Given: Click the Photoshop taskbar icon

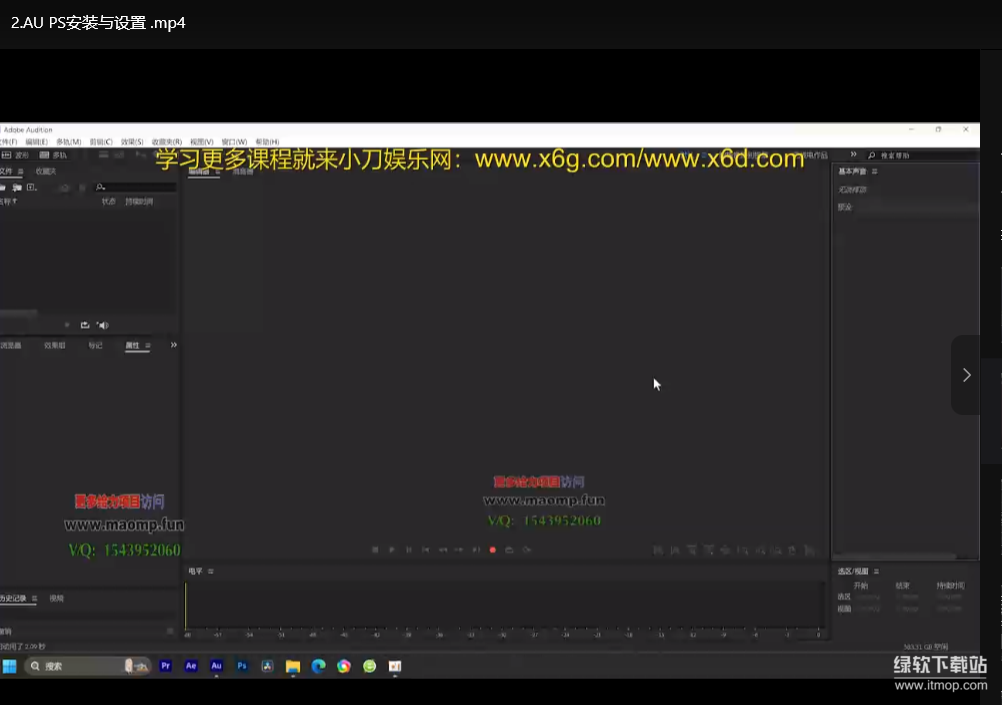Looking at the screenshot, I should click(242, 666).
